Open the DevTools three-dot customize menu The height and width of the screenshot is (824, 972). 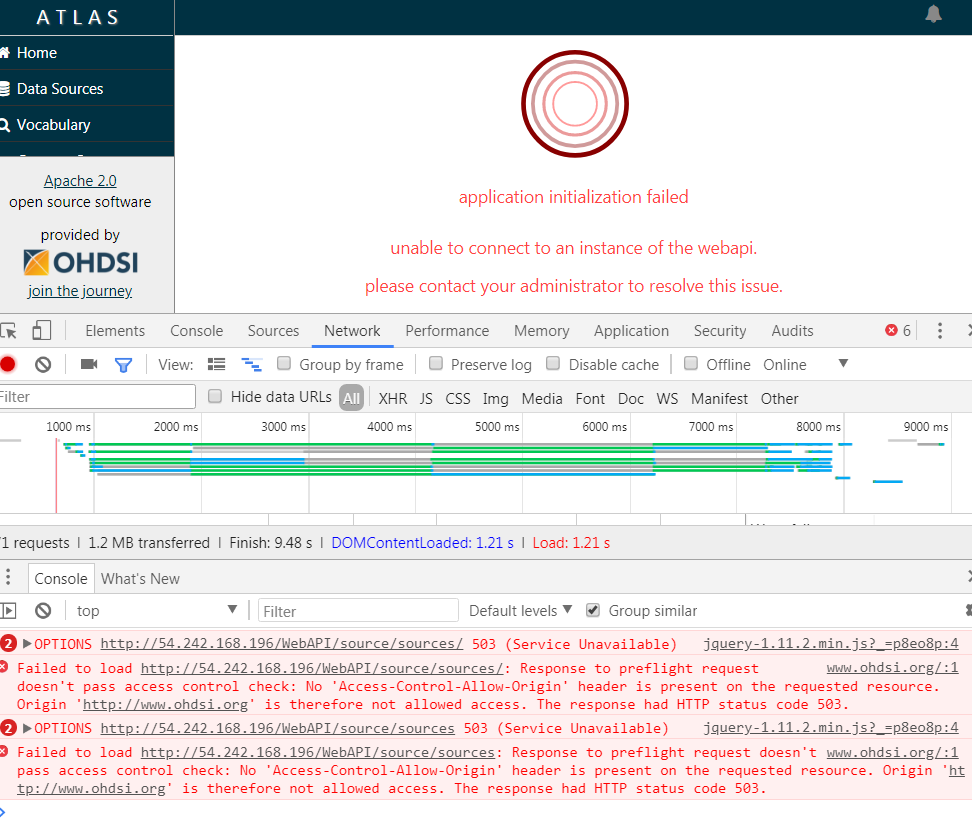[x=938, y=330]
